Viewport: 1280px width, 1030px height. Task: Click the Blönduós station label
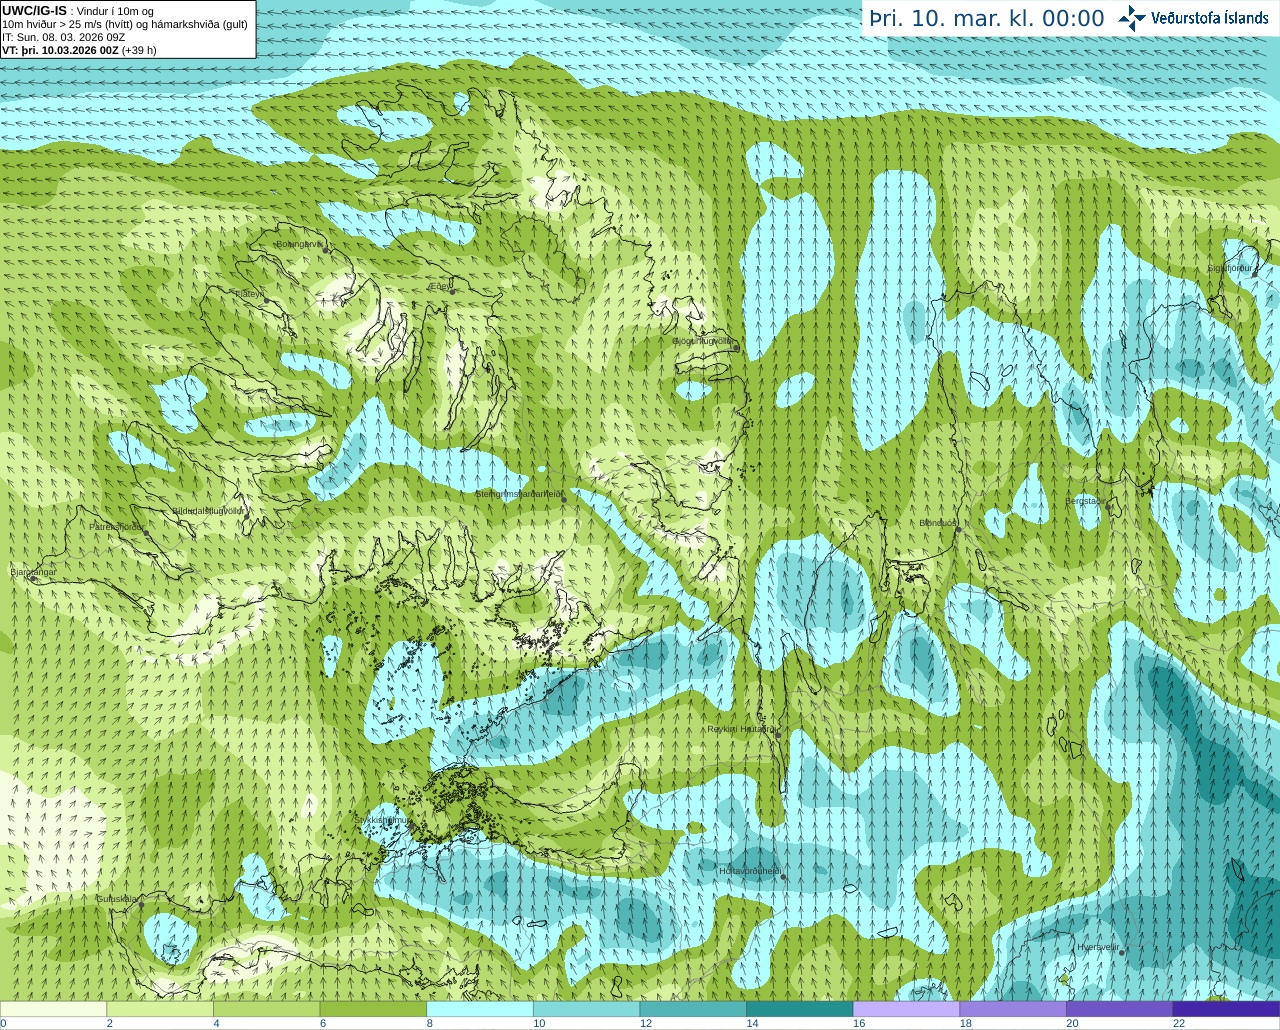[937, 523]
